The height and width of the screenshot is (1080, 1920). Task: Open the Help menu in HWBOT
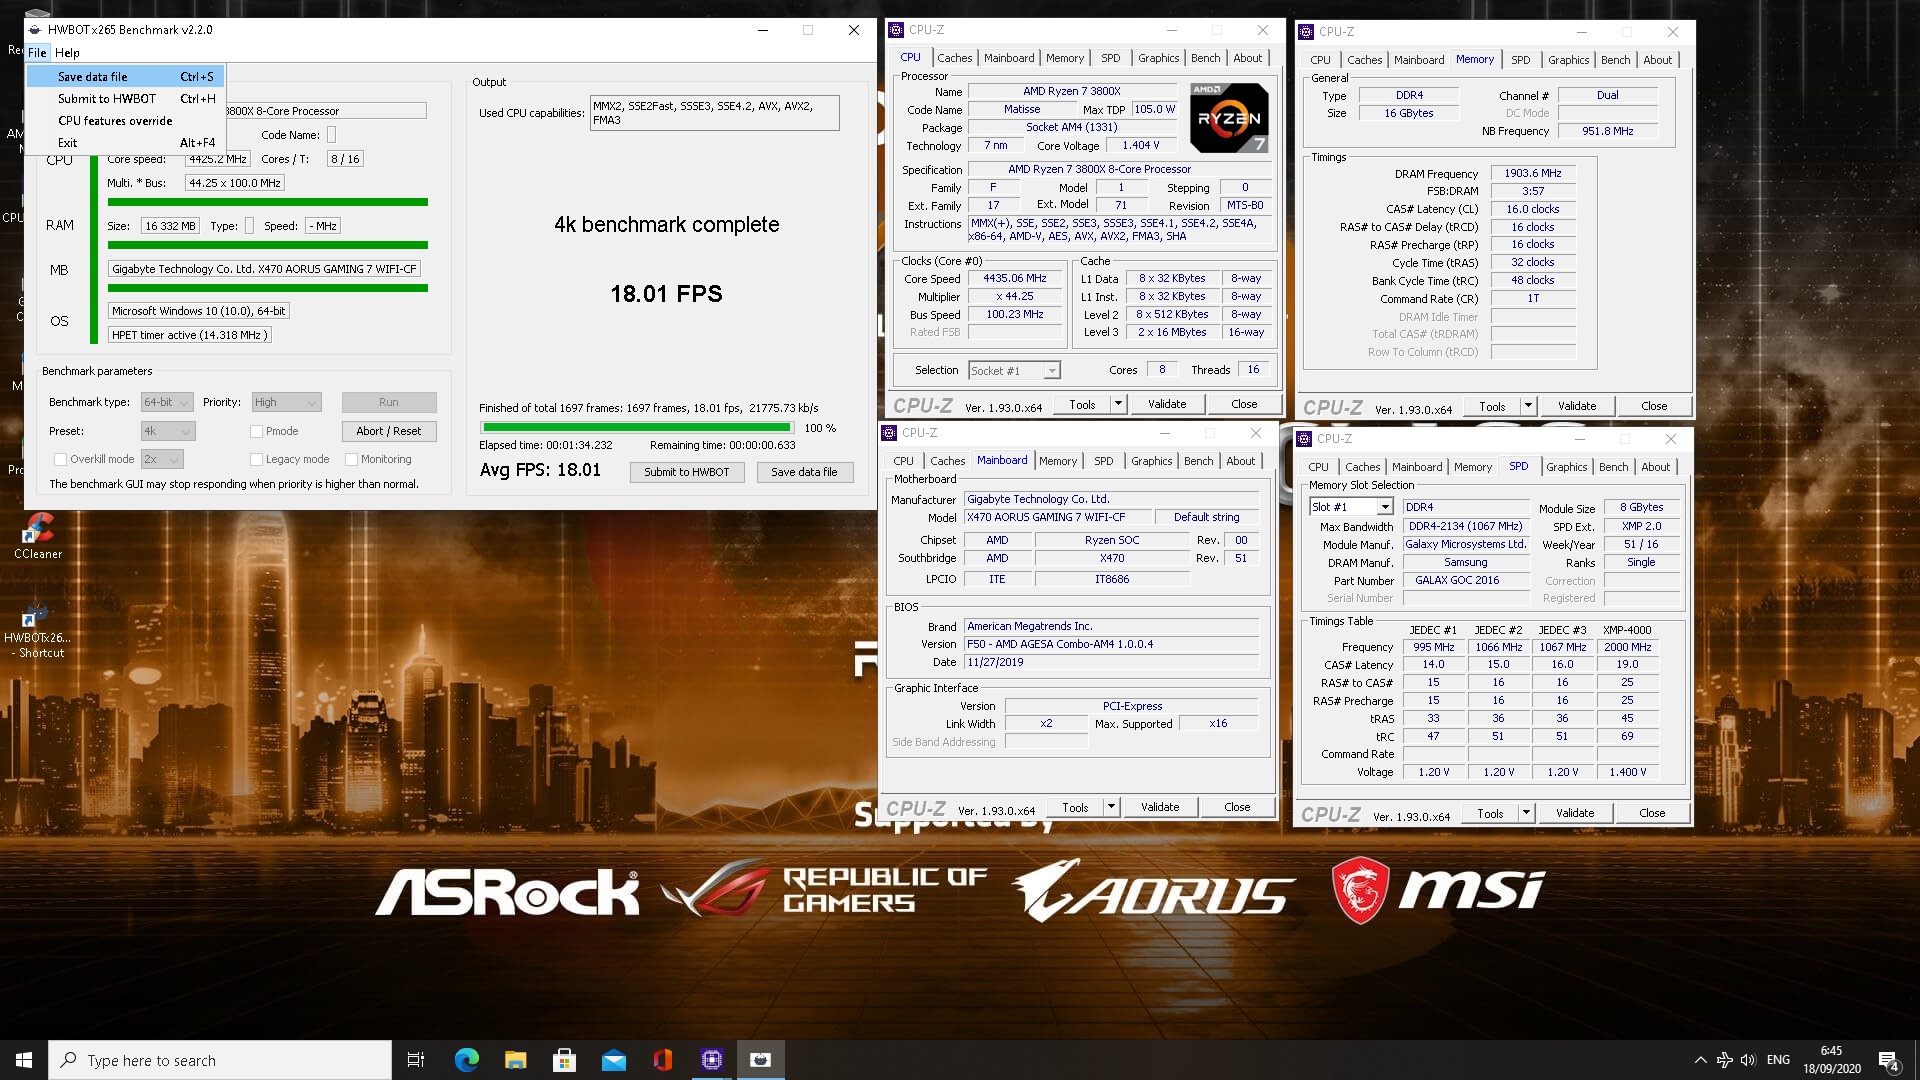point(67,53)
